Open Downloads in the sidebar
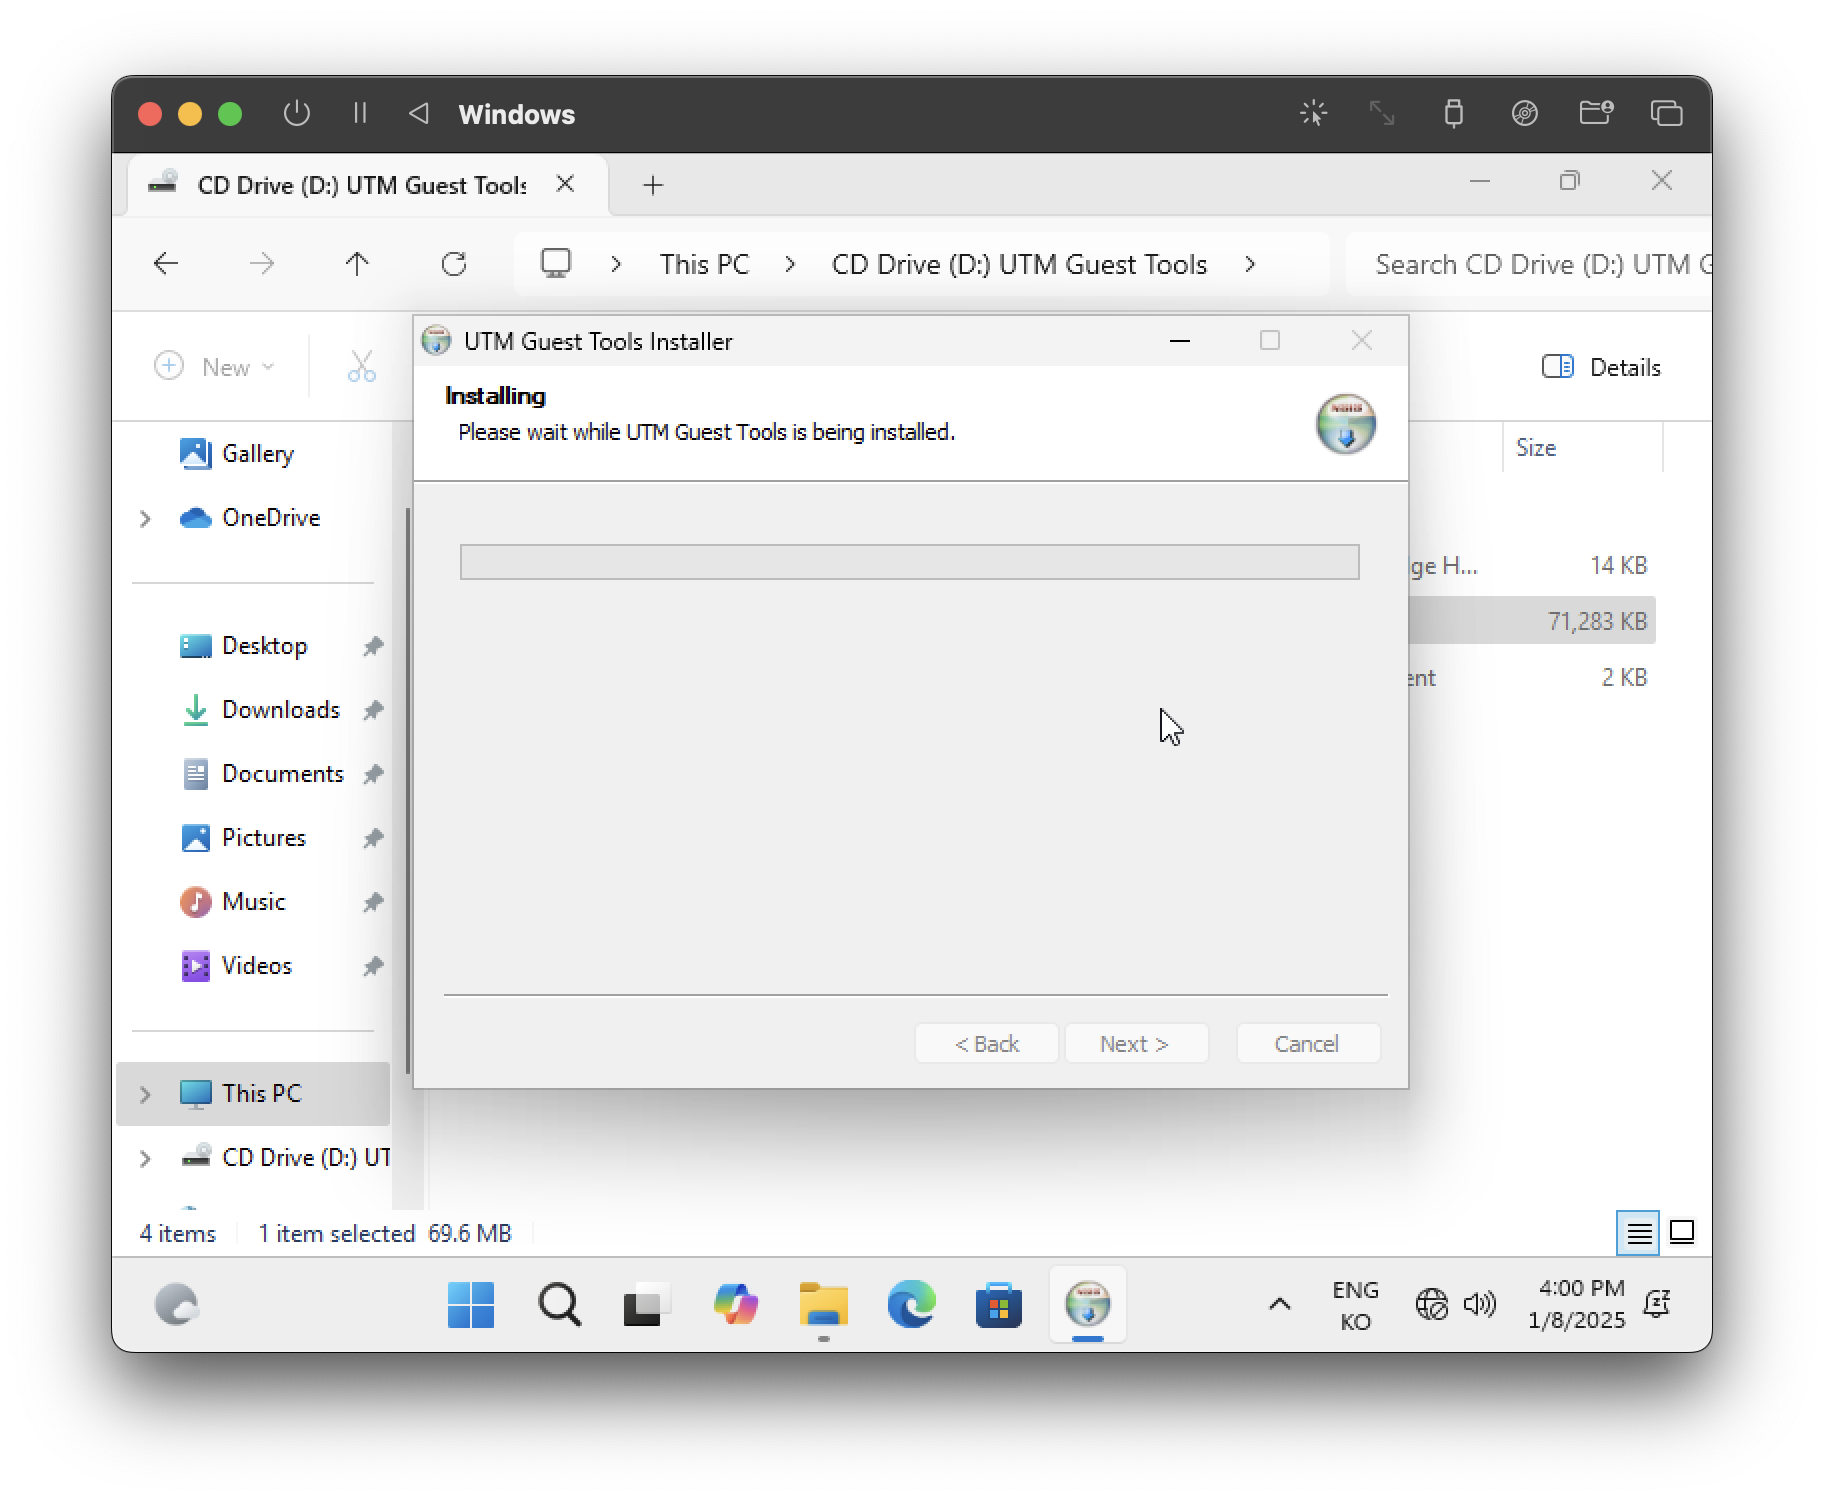 (x=262, y=710)
